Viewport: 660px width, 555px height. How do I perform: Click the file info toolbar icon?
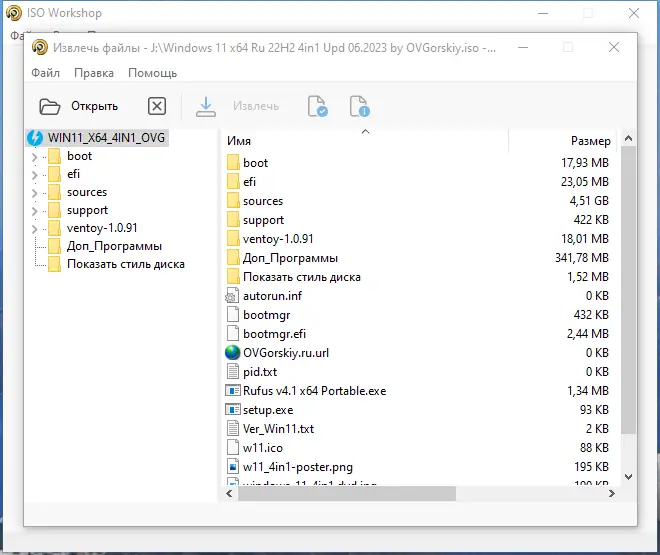[359, 106]
